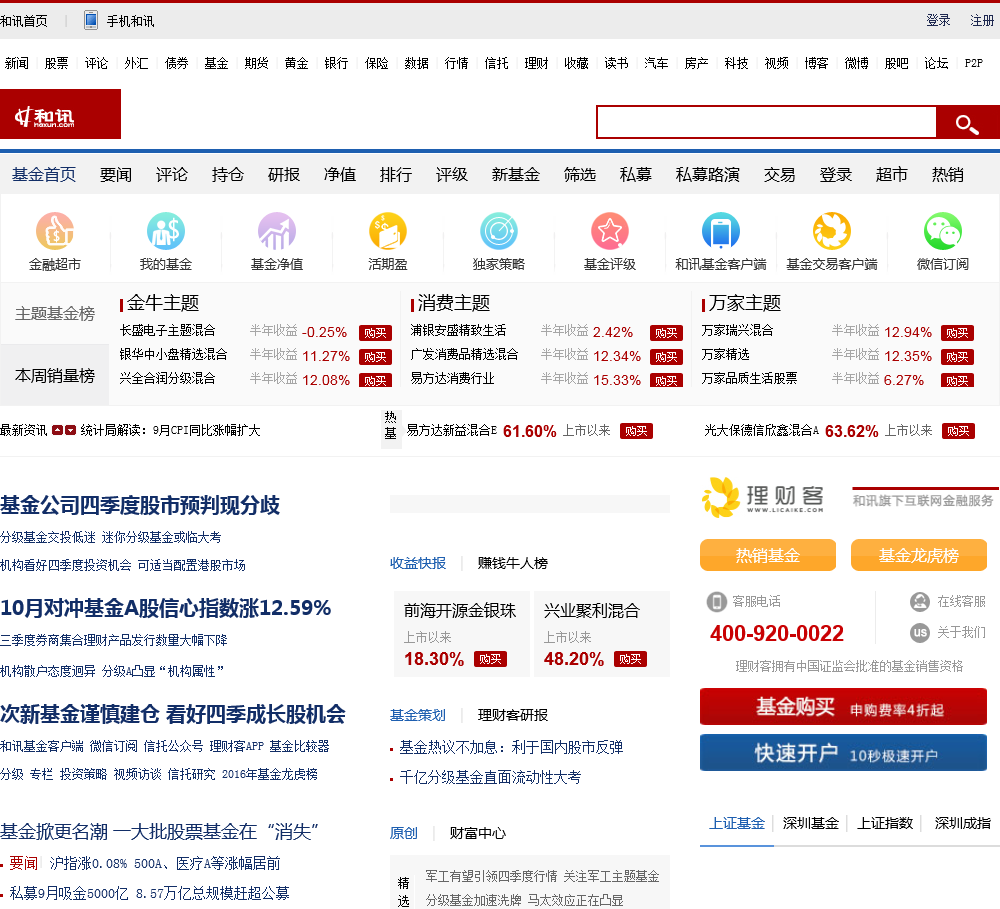The width and height of the screenshot is (1000, 909).
Task: Click the 登录 link at top right
Action: (x=938, y=20)
